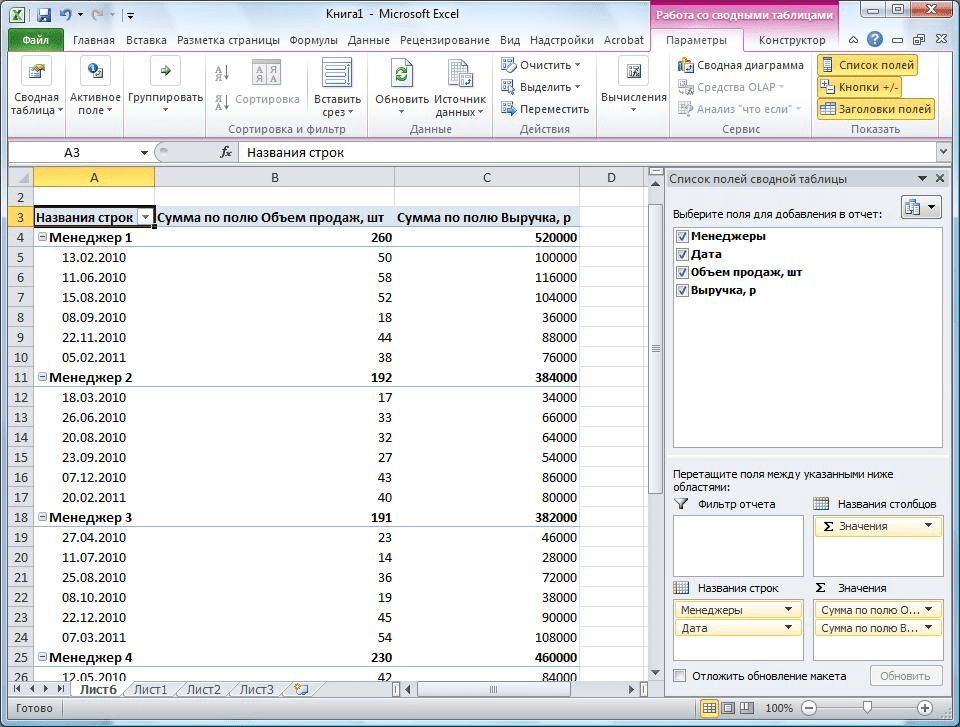Click the Заголовки полей button
The width and height of the screenshot is (960, 727).
[x=876, y=109]
